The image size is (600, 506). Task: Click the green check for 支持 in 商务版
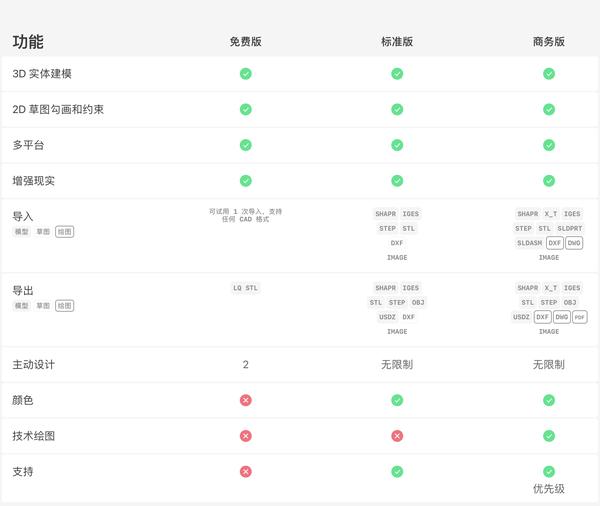[549, 471]
